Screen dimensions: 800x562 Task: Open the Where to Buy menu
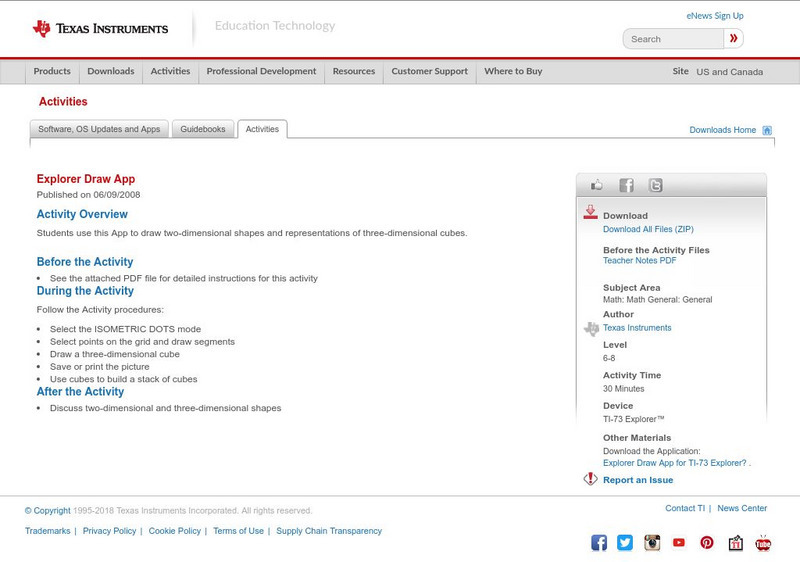pyautogui.click(x=513, y=71)
